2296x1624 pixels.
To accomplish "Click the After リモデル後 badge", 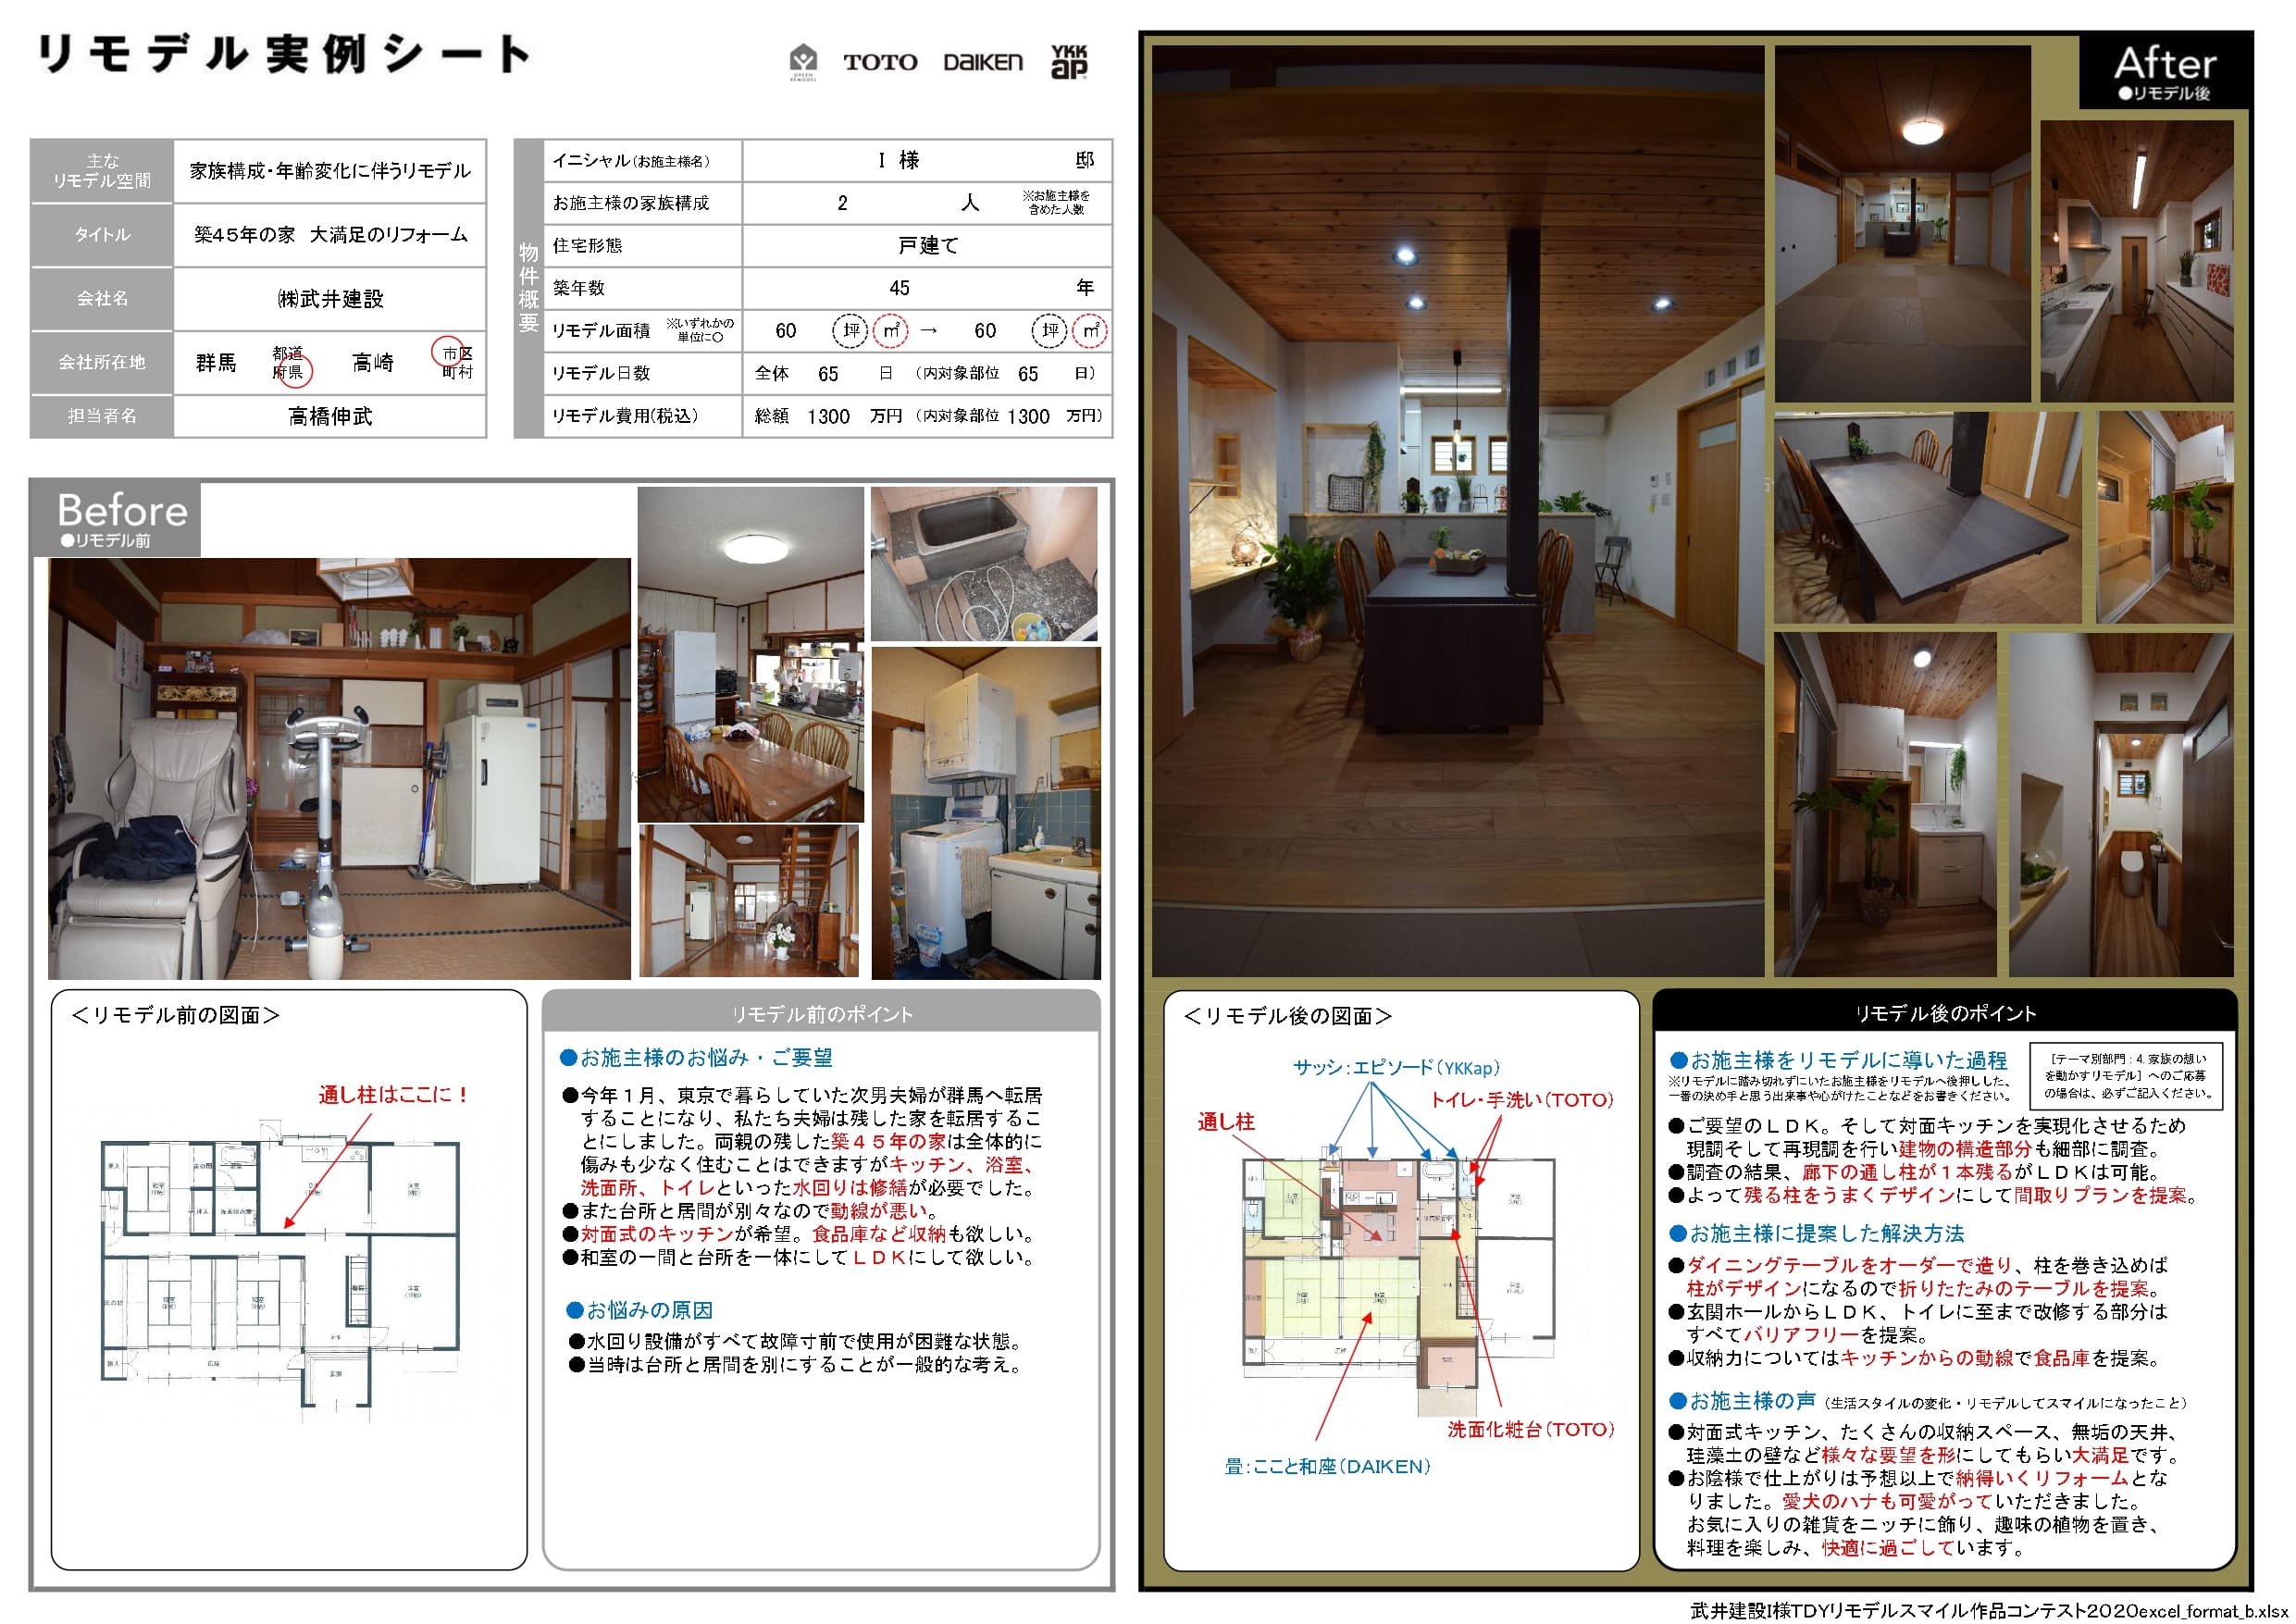I will (x=2164, y=72).
